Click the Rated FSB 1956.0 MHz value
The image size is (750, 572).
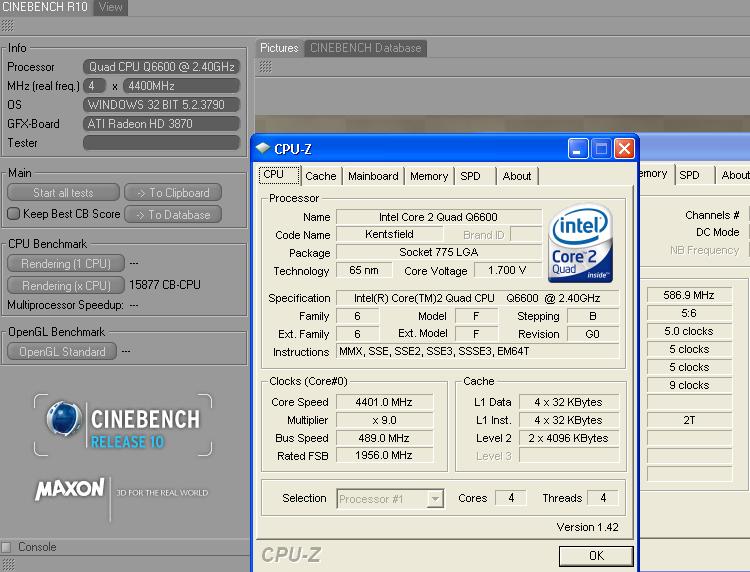pyautogui.click(x=385, y=455)
